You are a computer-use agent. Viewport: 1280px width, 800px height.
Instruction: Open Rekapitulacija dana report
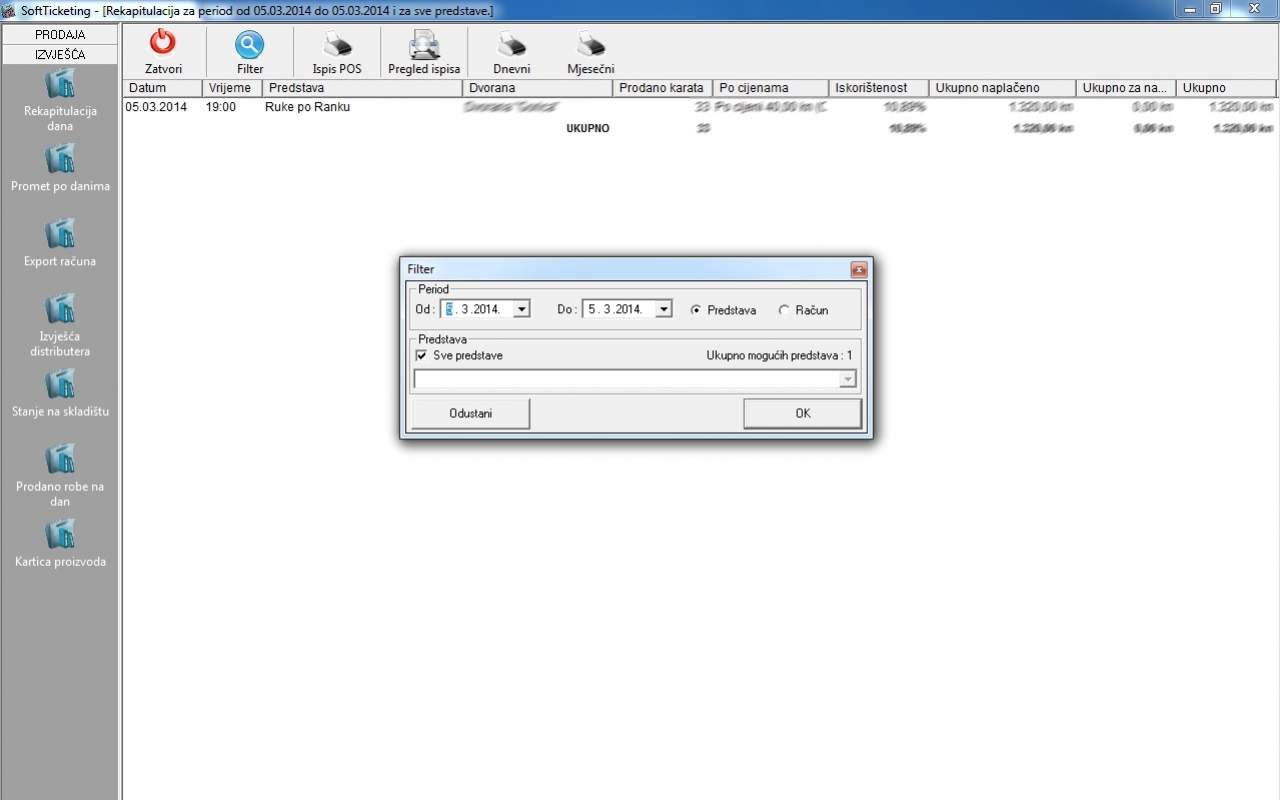tap(60, 85)
